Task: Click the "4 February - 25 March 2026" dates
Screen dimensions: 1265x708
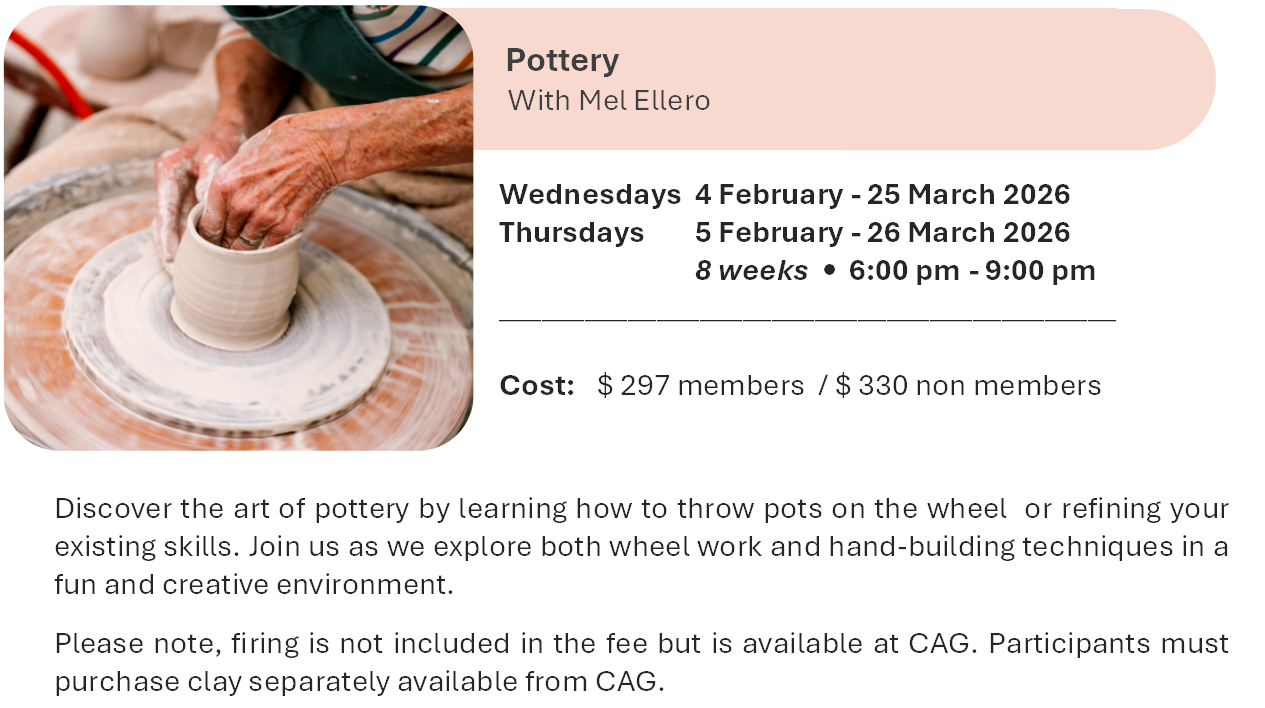Action: point(882,195)
